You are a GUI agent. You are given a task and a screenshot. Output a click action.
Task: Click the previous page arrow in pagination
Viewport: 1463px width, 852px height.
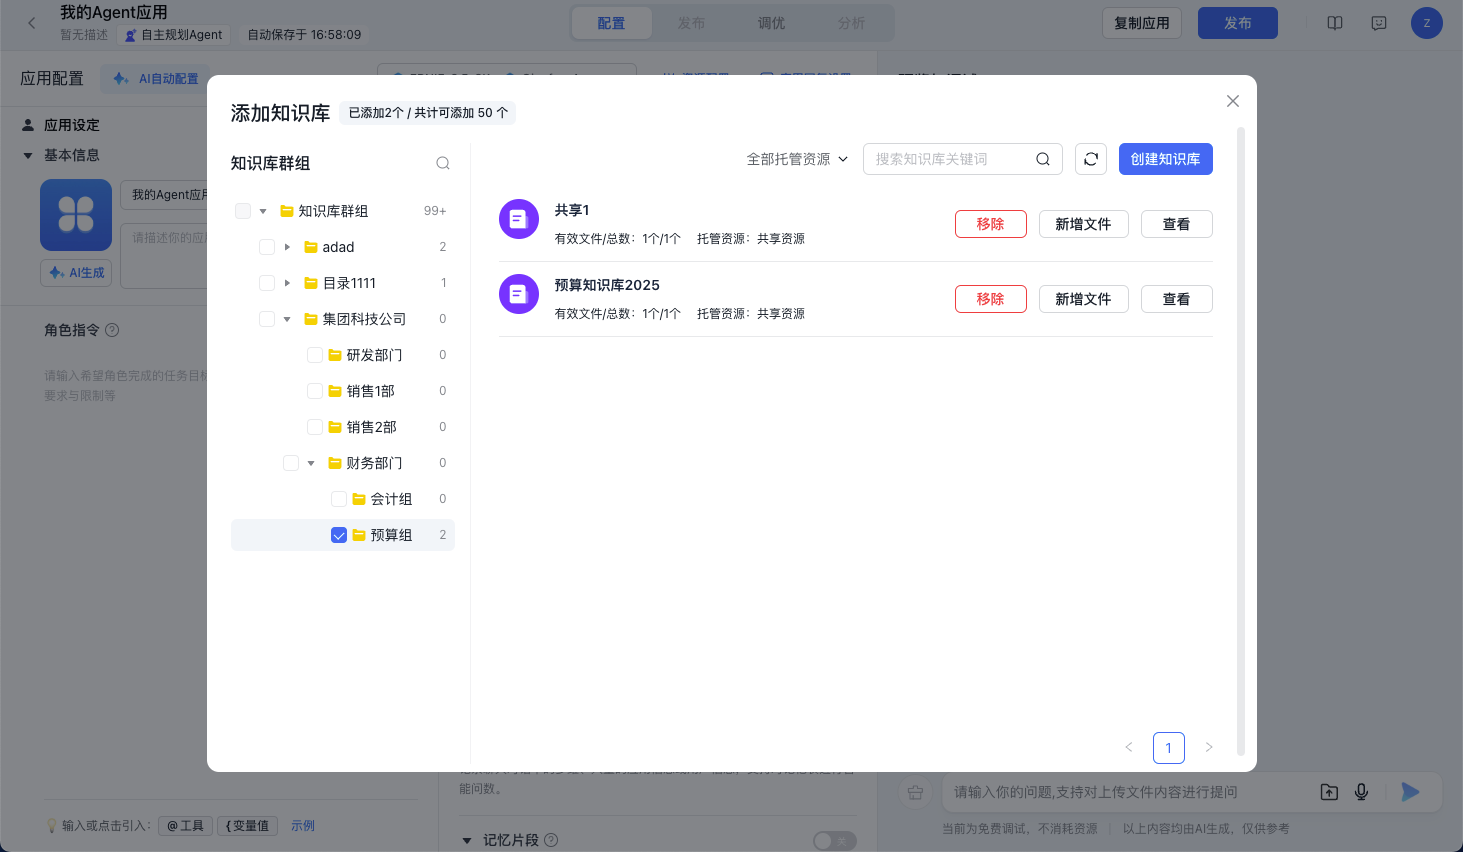pyautogui.click(x=1129, y=747)
